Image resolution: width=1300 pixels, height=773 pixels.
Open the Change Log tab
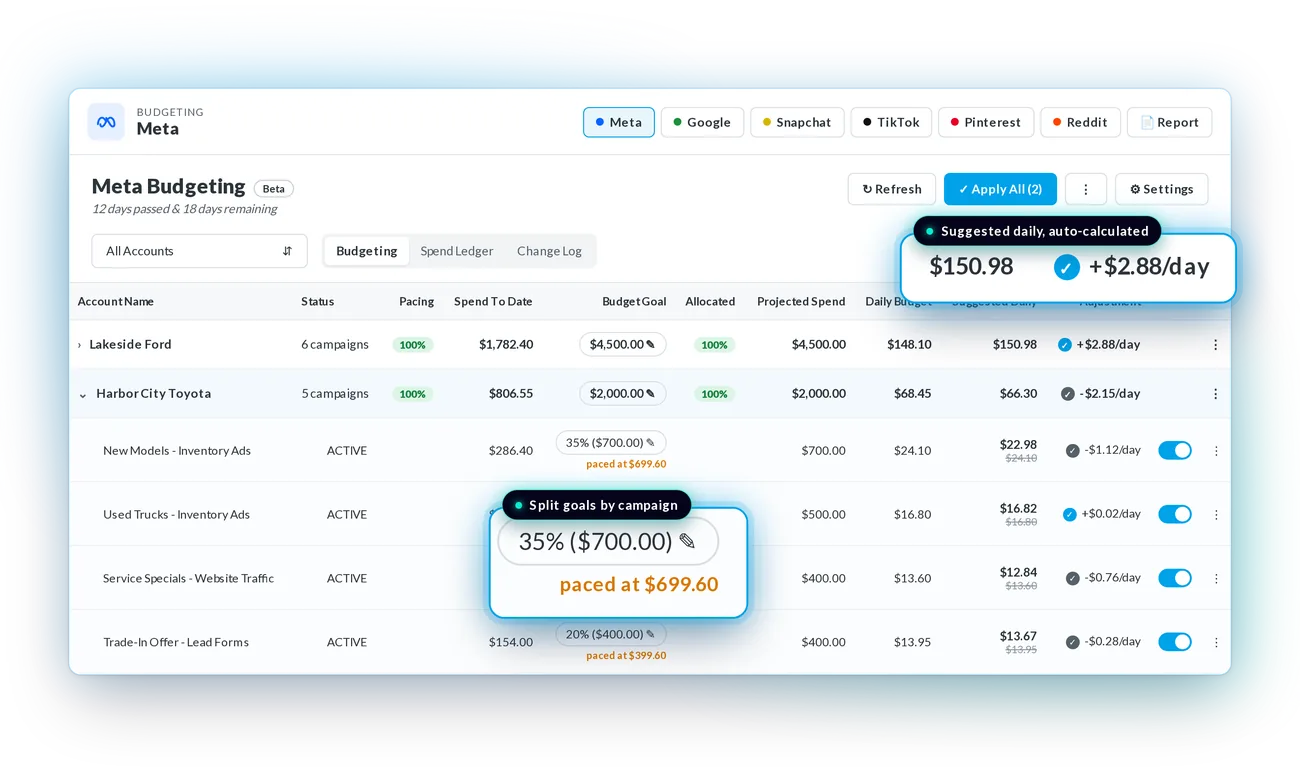[x=549, y=251]
